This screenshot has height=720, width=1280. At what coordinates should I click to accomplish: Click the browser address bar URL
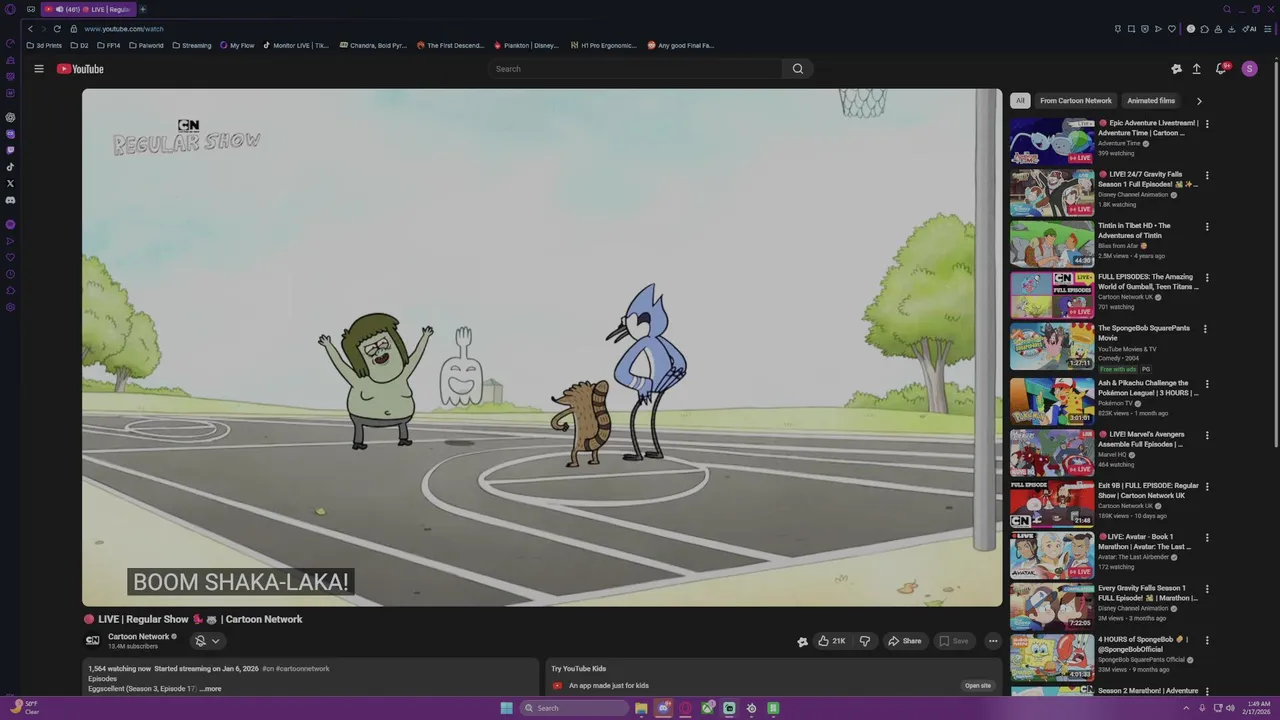pyautogui.click(x=124, y=29)
